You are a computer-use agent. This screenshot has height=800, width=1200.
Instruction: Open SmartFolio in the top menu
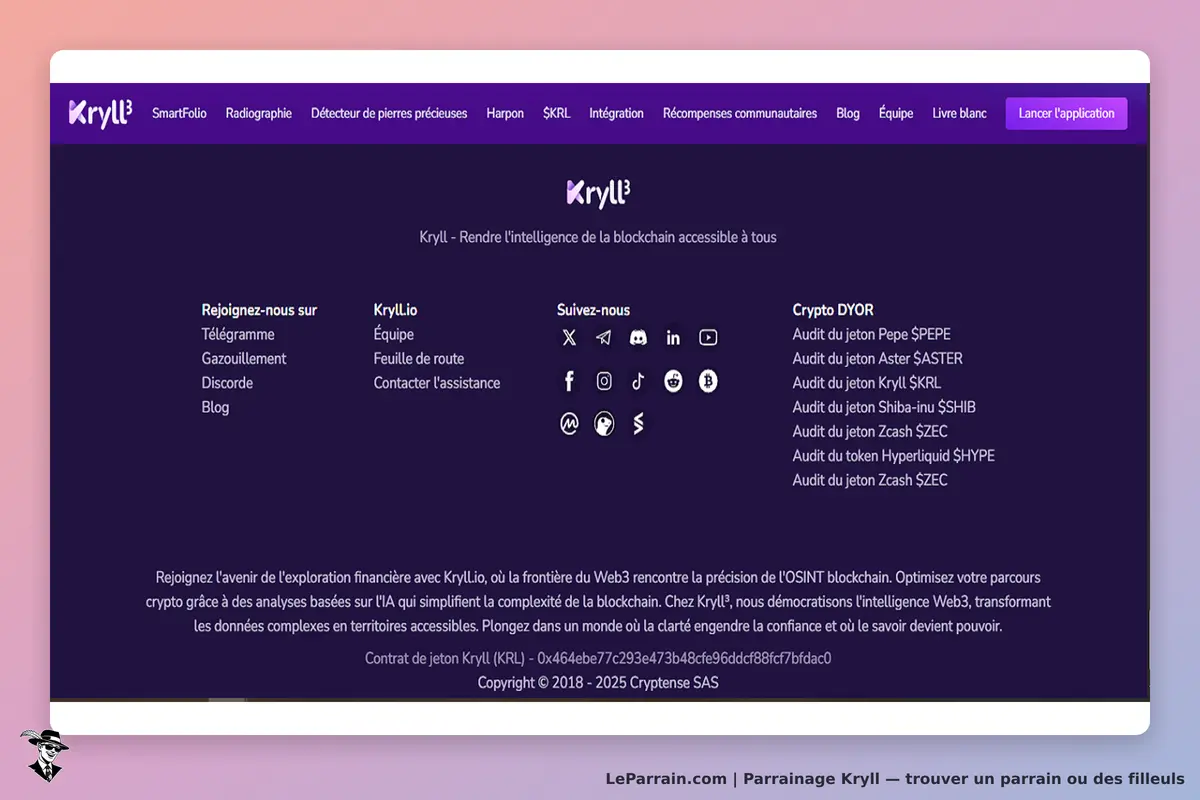[x=179, y=113]
